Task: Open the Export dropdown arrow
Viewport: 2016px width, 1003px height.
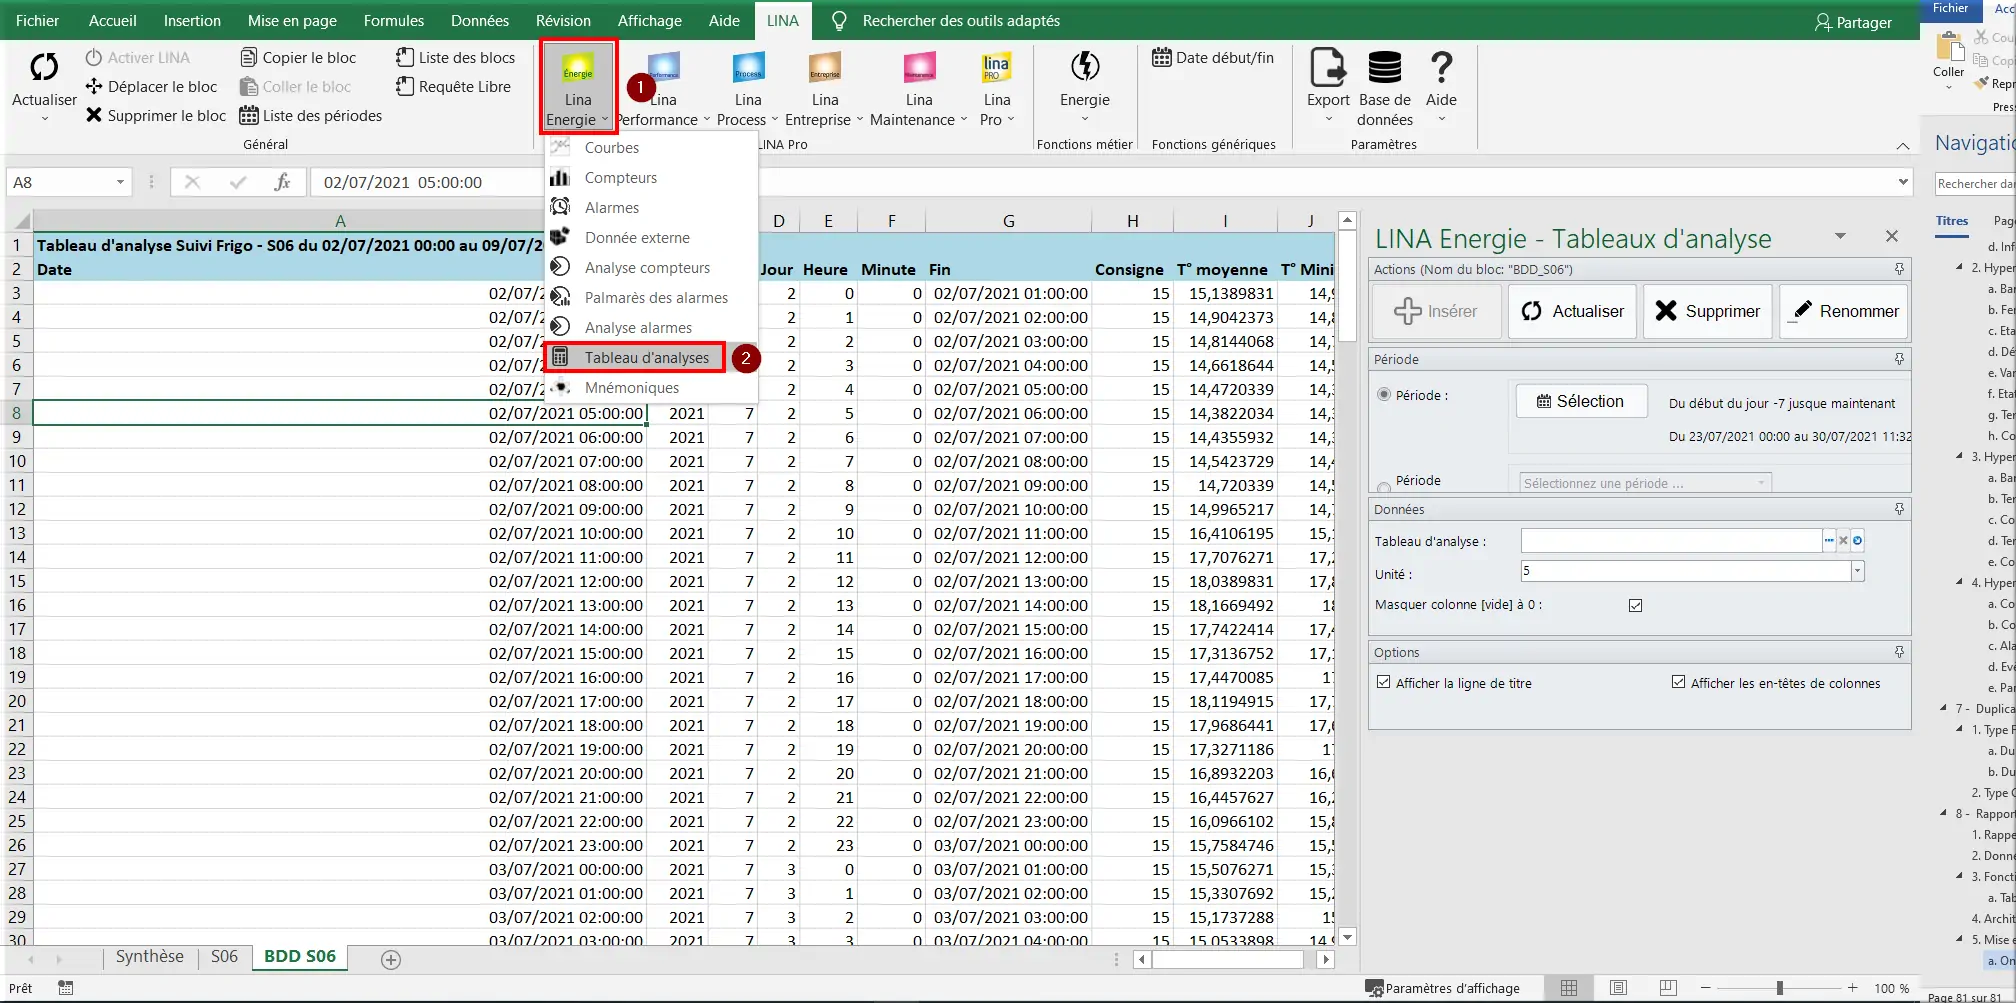Action: pos(1328,120)
